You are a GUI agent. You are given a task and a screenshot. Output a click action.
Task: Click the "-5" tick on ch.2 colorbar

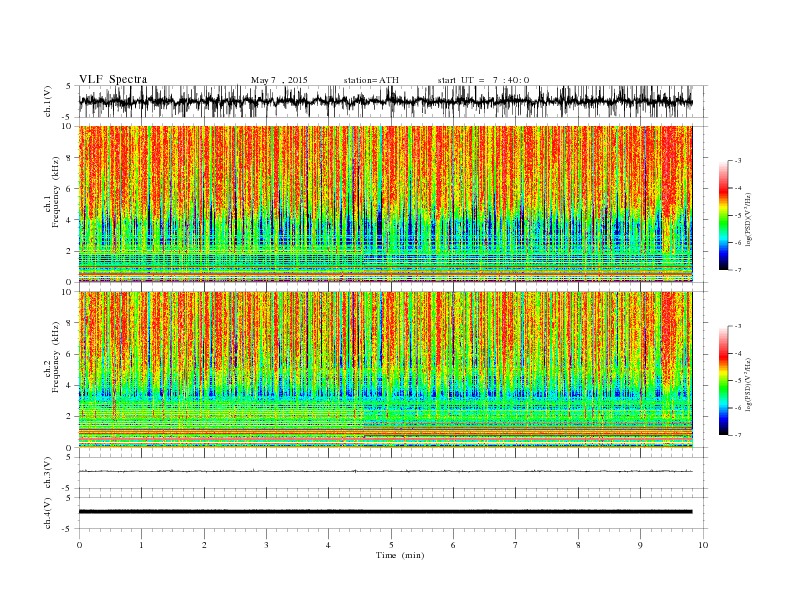[738, 381]
